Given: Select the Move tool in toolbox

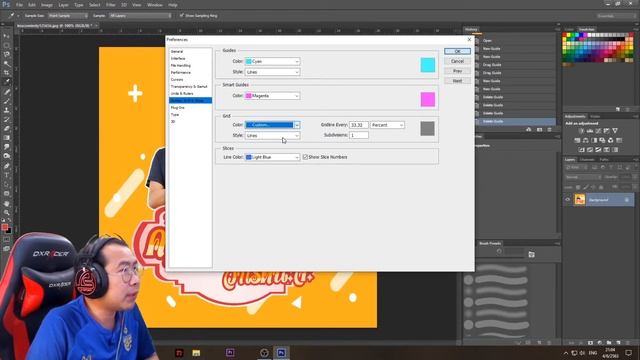Looking at the screenshot, I should pos(7,36).
